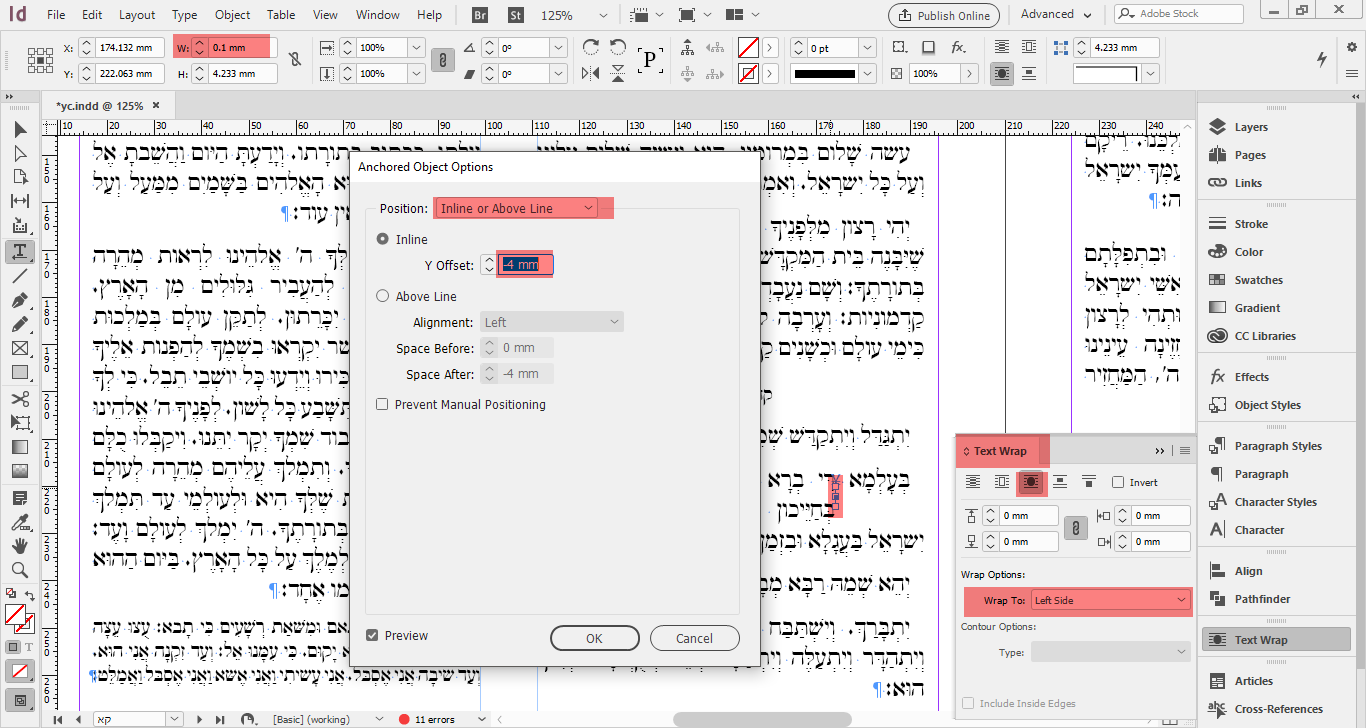
Task: Select the Pencil tool
Action: pyautogui.click(x=19, y=324)
